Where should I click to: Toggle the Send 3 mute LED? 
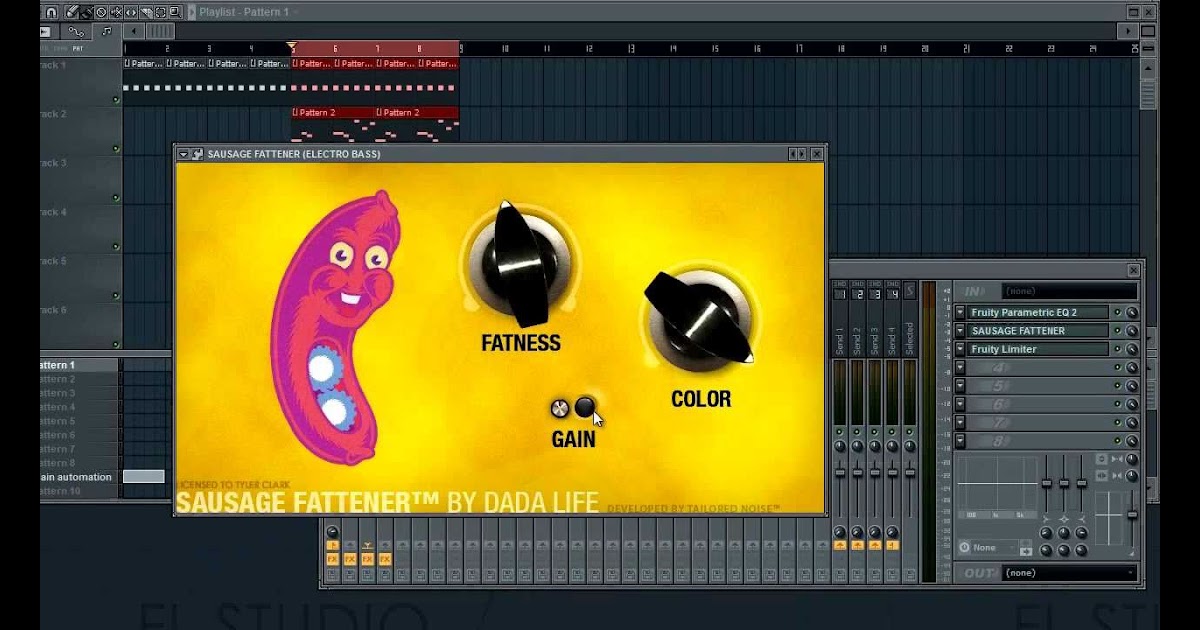click(x=875, y=431)
